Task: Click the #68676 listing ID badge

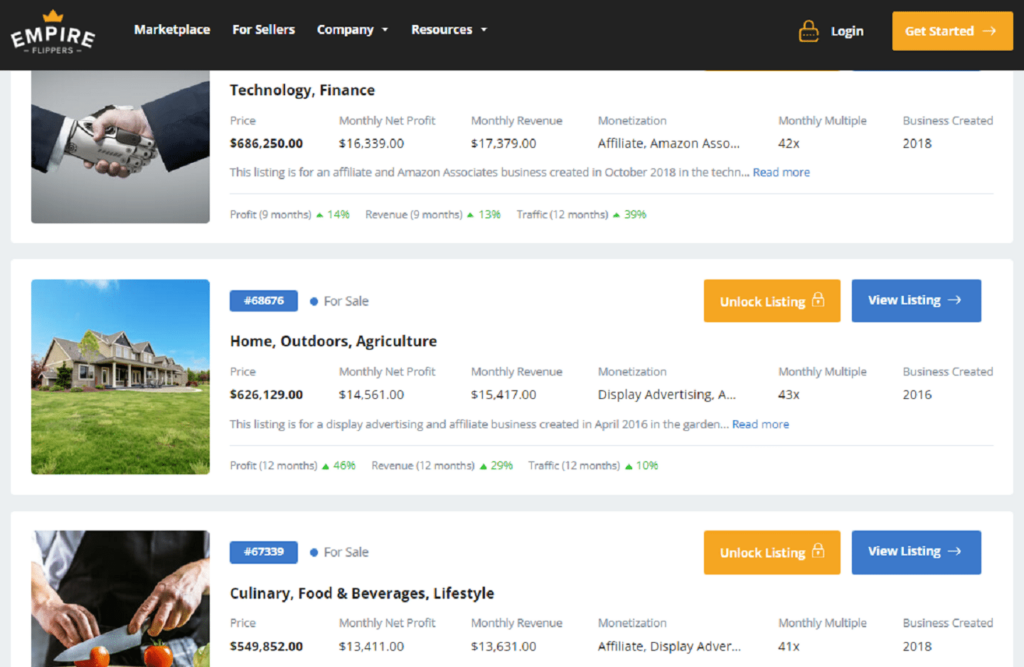Action: pyautogui.click(x=263, y=301)
